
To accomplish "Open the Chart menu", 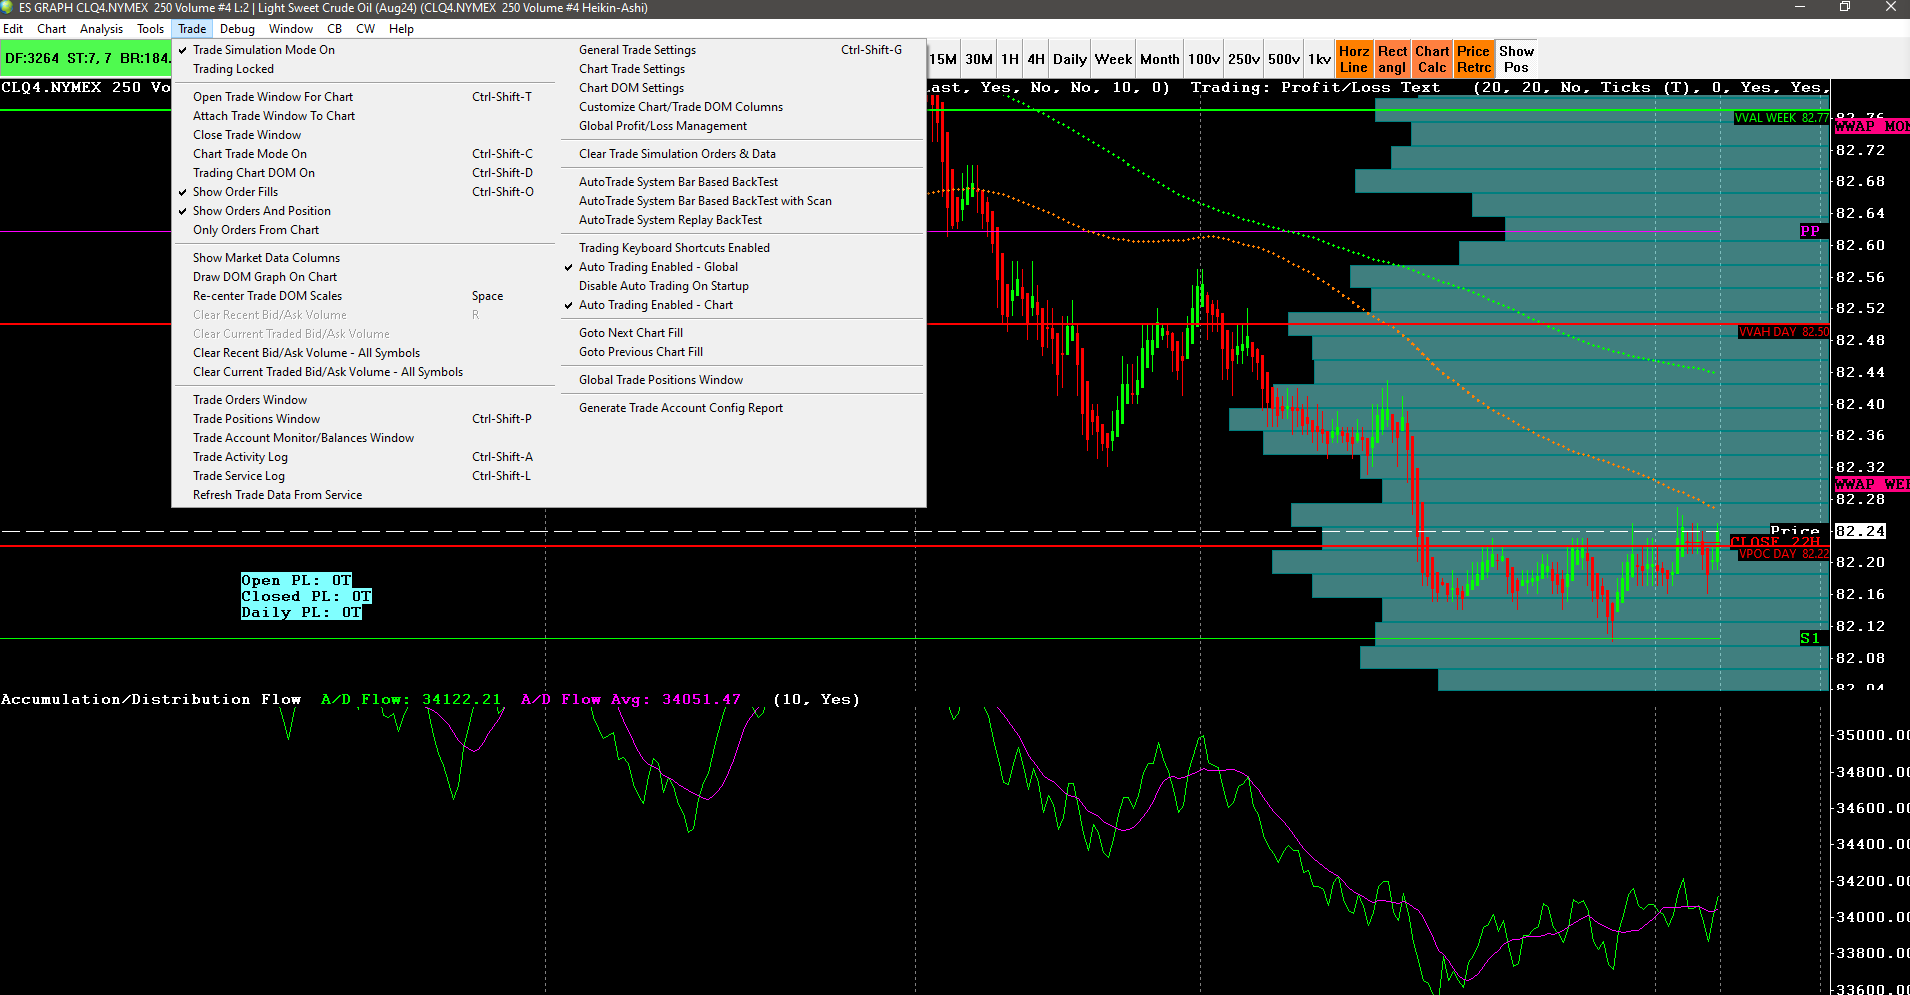I will click(51, 29).
